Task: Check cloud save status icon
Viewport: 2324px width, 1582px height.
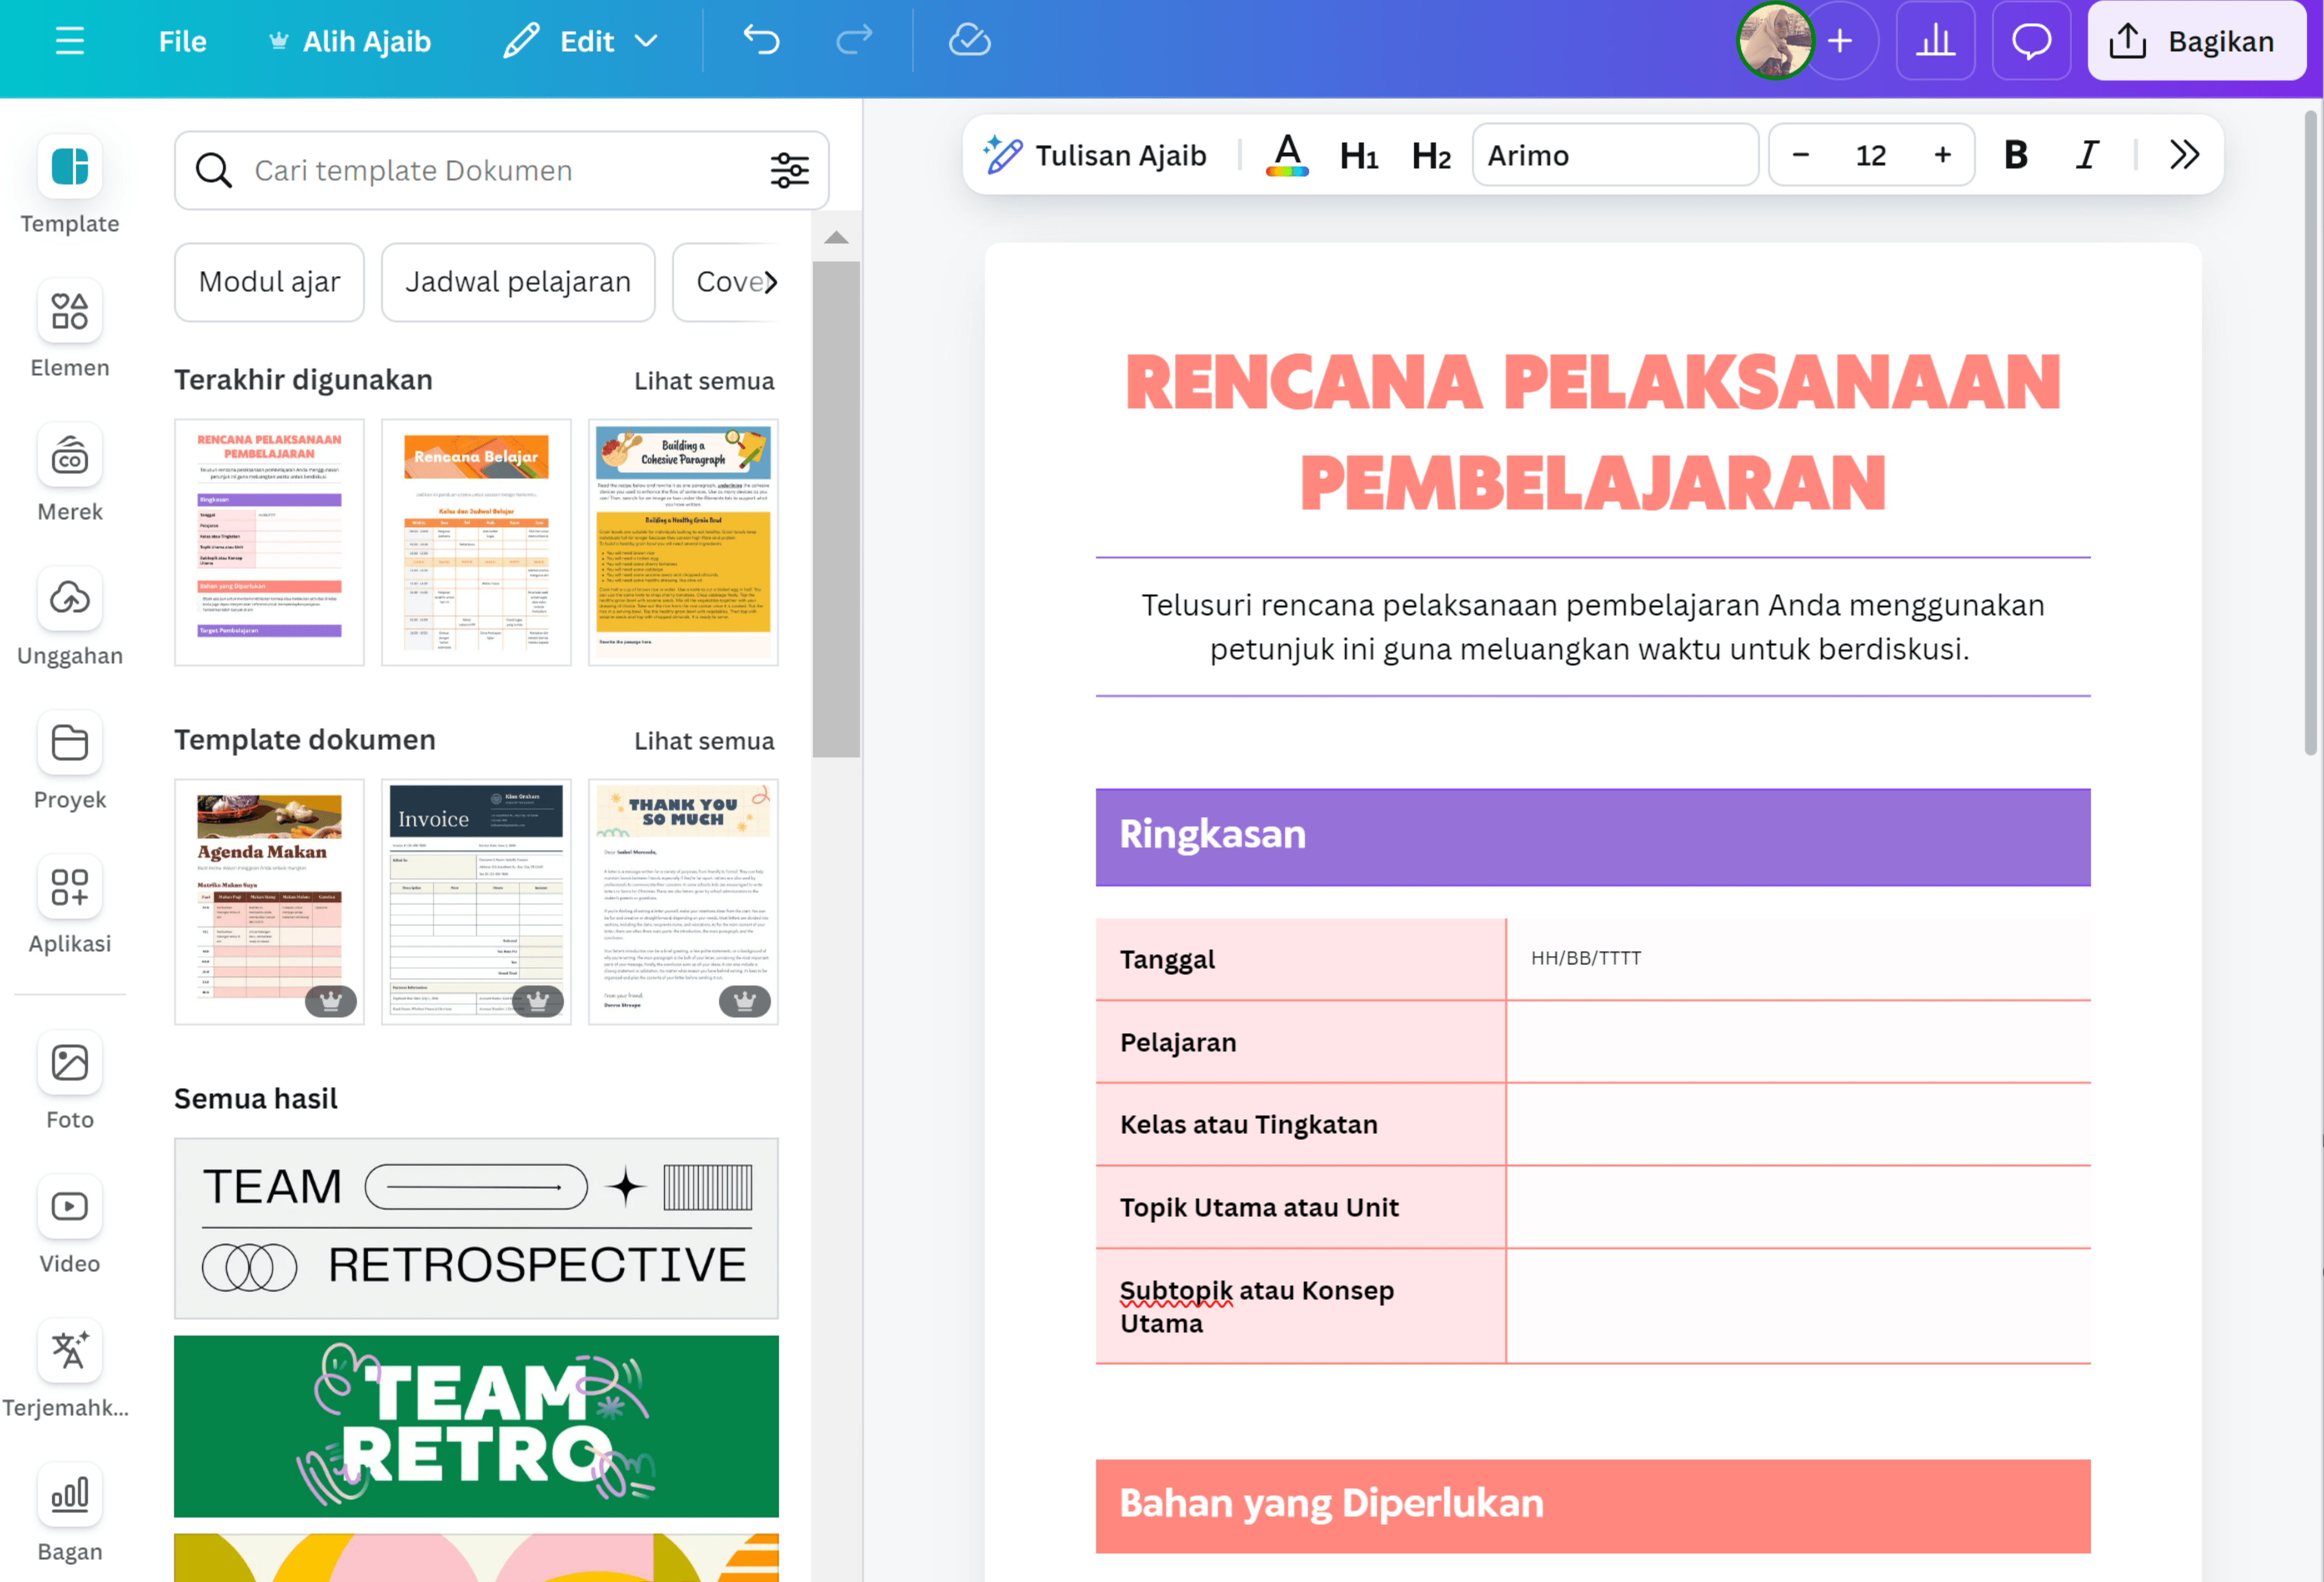Action: (x=969, y=41)
